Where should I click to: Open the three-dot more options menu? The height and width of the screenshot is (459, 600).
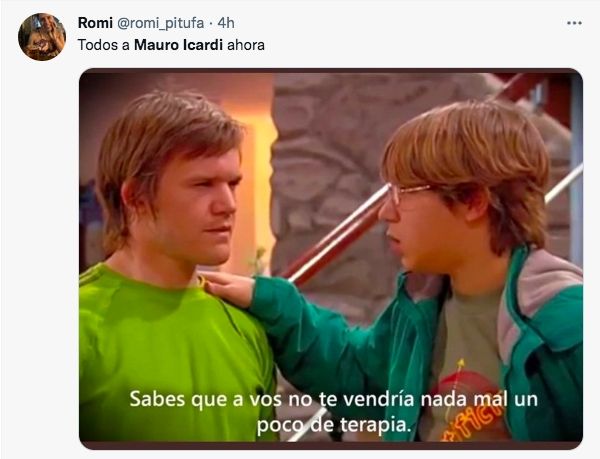(x=574, y=23)
